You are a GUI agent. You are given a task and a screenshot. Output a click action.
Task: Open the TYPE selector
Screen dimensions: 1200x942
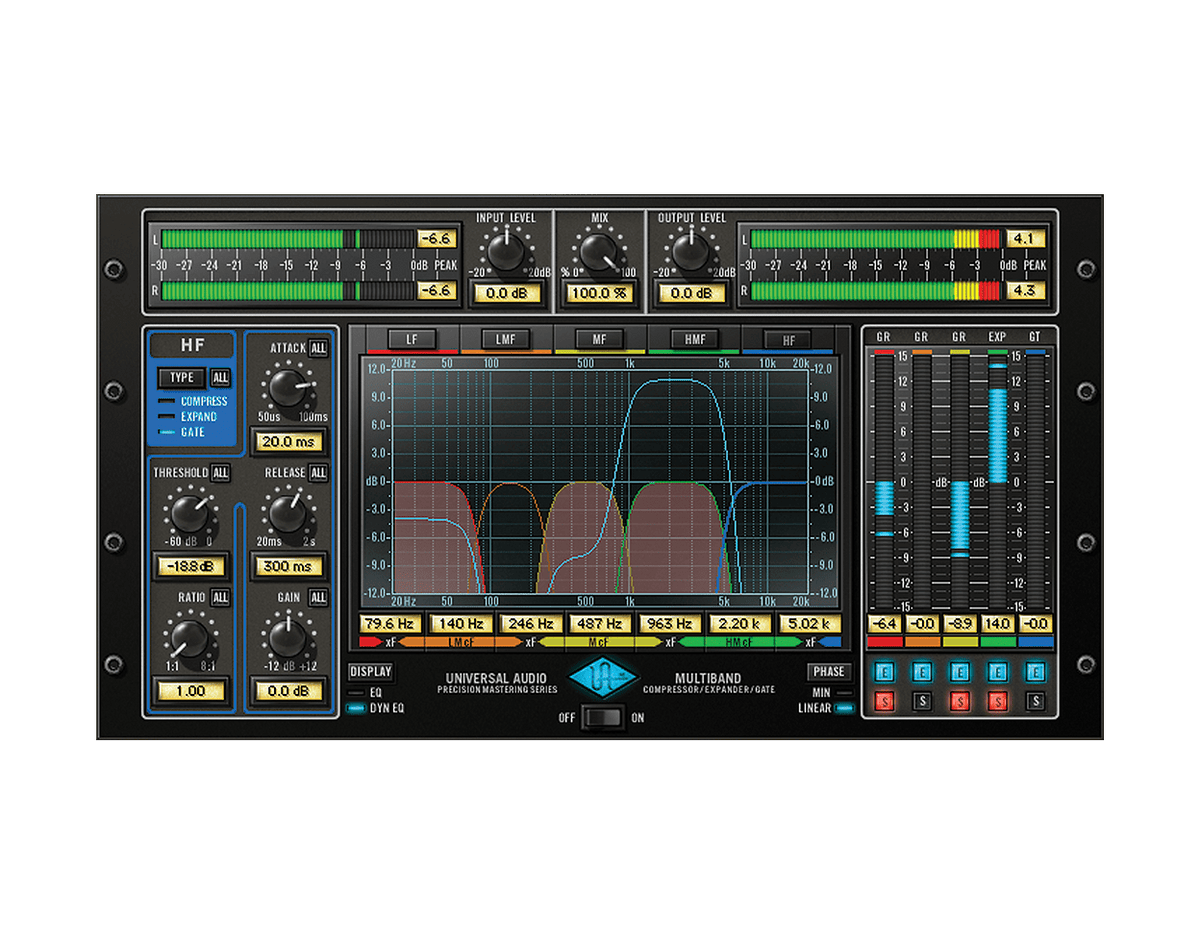click(181, 378)
